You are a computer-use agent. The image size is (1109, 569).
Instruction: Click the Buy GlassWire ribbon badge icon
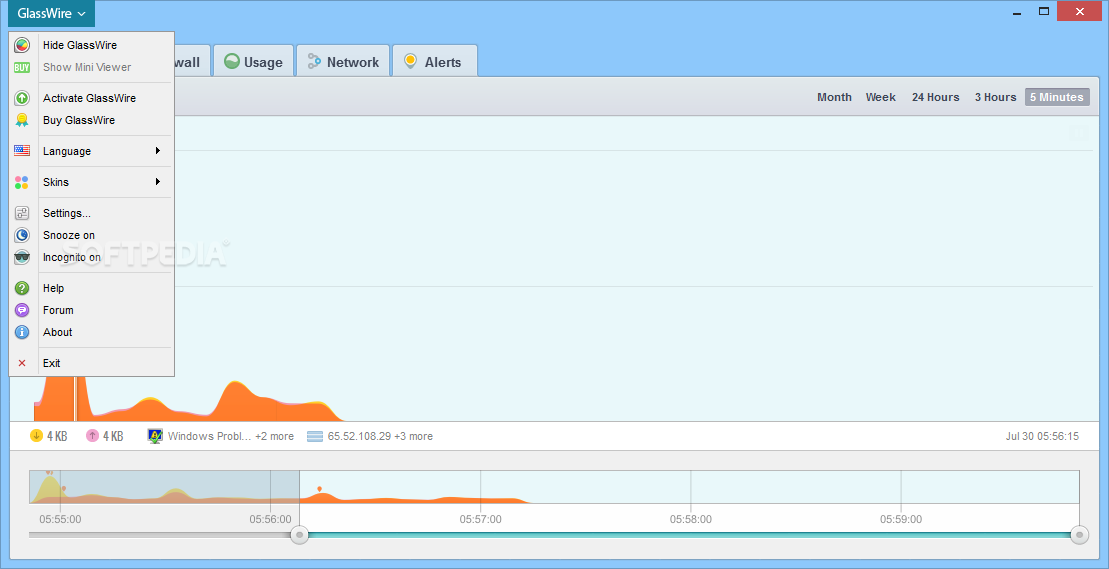22,120
